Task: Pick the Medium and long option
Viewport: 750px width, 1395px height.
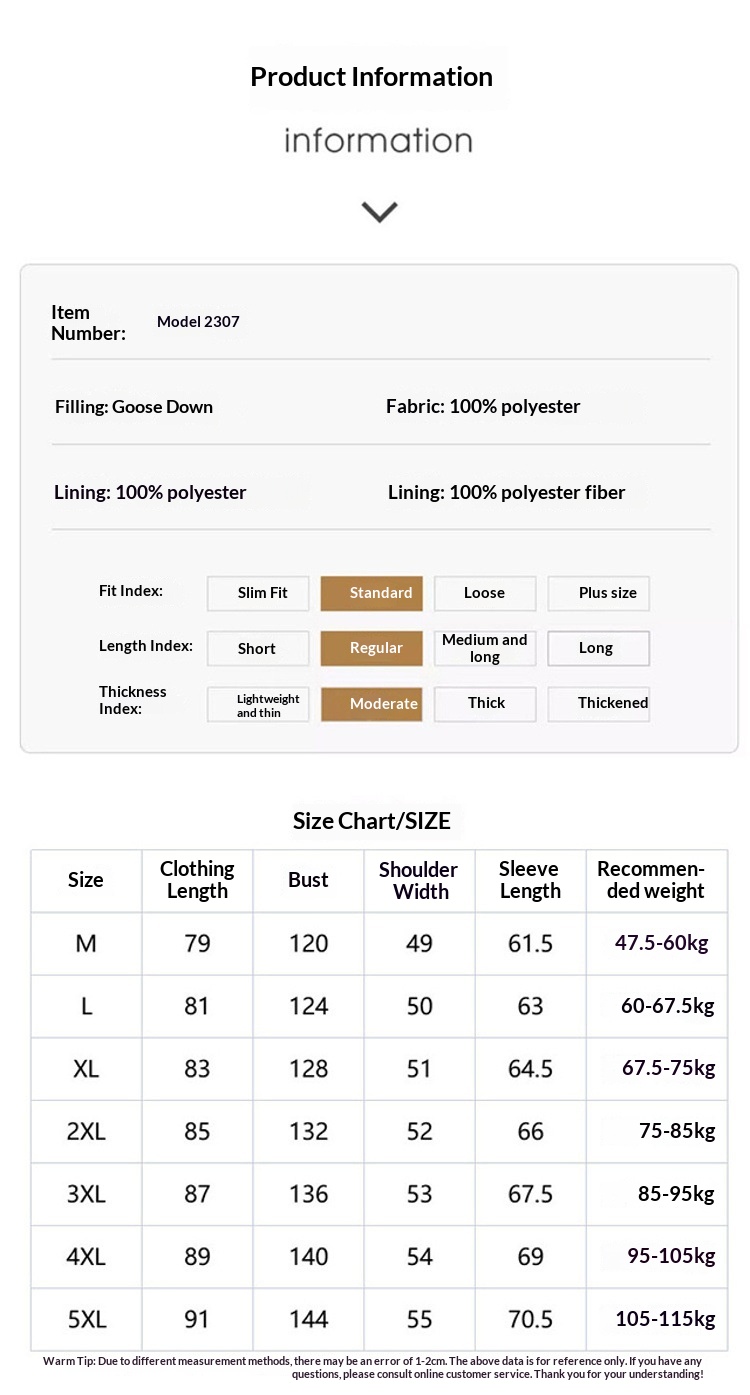Action: pos(485,648)
